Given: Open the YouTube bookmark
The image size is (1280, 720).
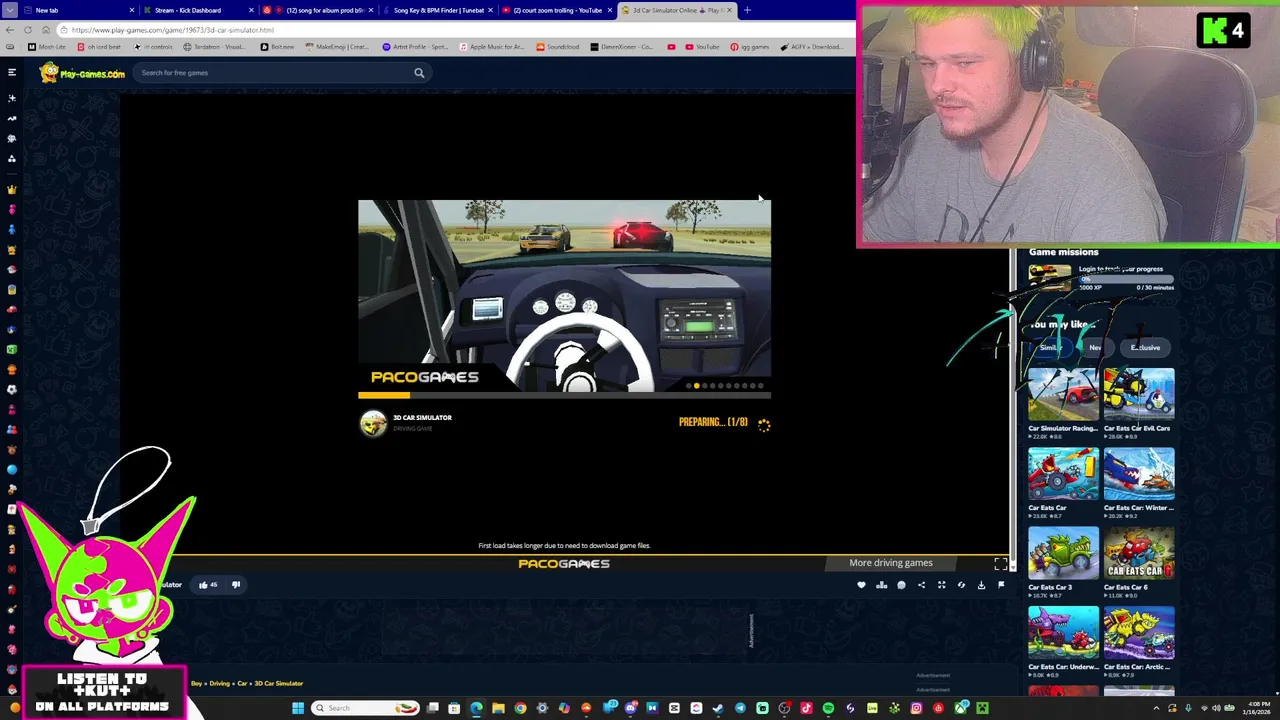Looking at the screenshot, I should pos(702,47).
